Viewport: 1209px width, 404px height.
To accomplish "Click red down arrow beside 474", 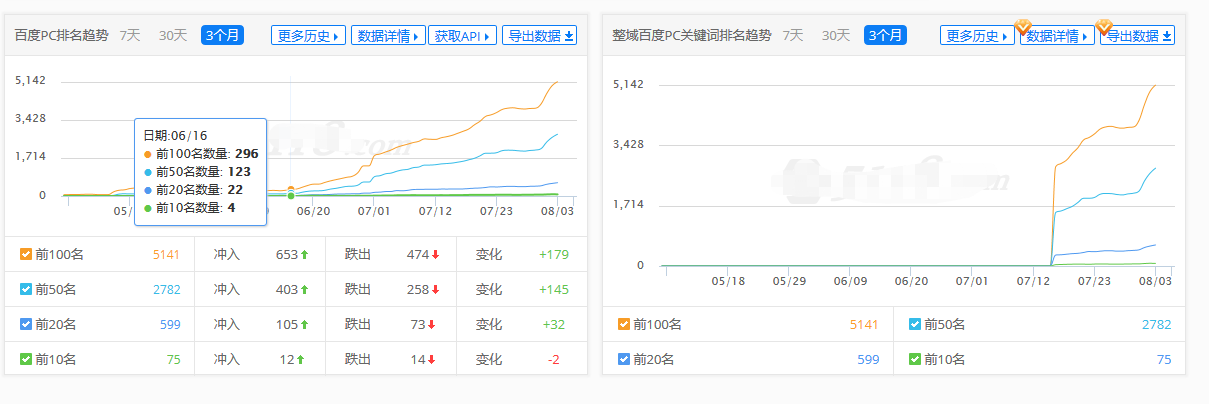I will [x=436, y=254].
